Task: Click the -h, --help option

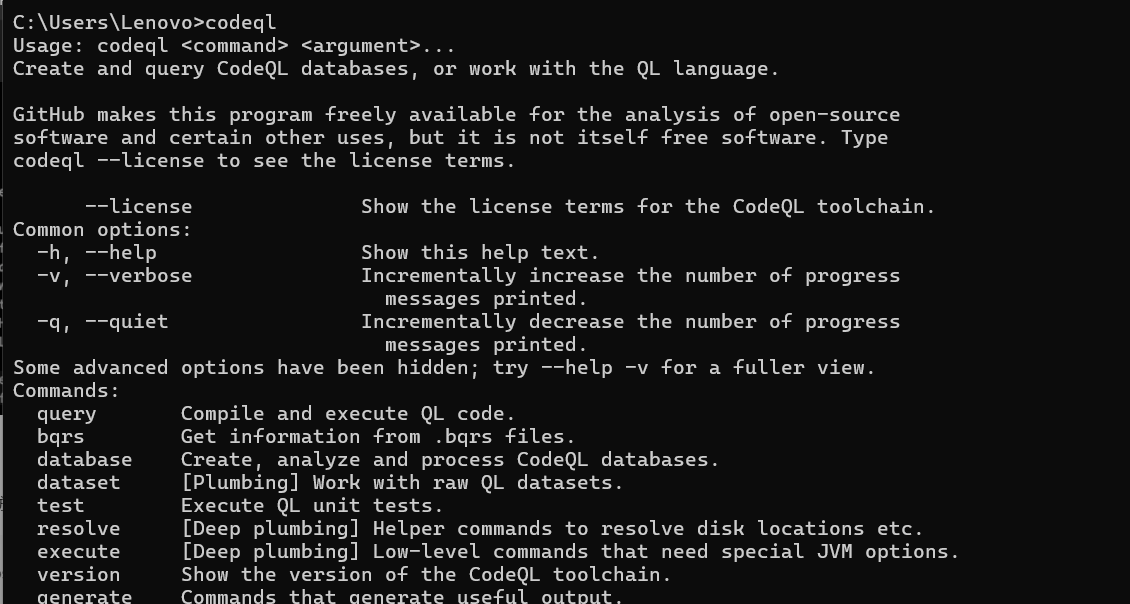Action: [96, 253]
